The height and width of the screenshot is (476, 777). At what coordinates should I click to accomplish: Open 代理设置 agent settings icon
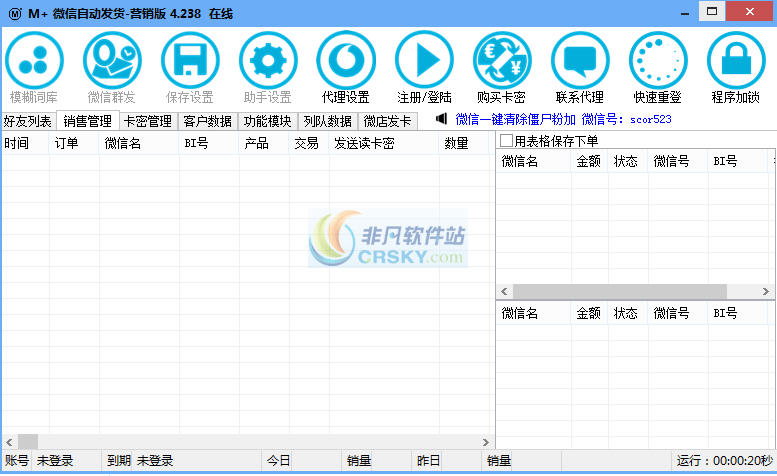(346, 60)
